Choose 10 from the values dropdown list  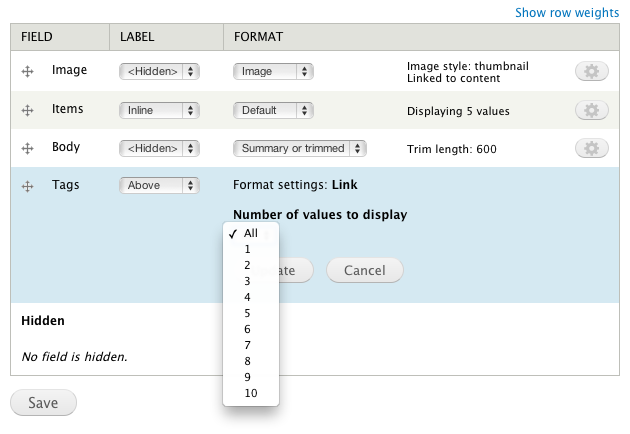(251, 393)
